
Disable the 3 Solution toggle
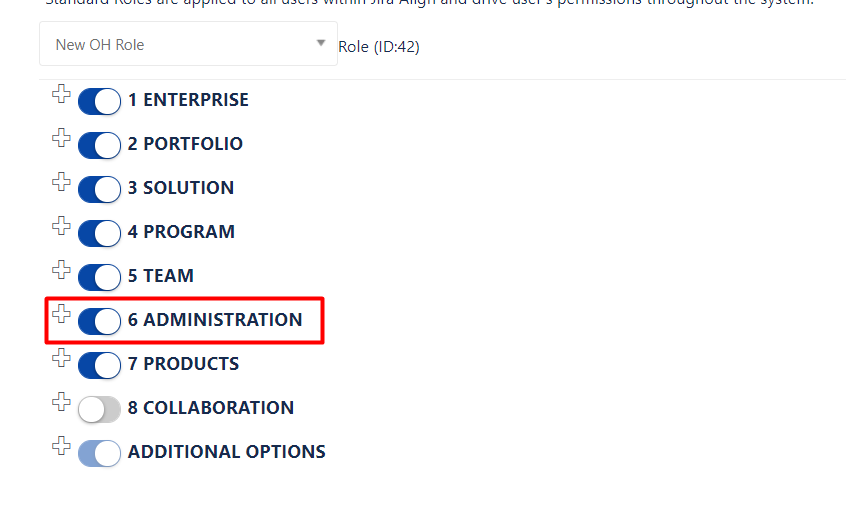tap(99, 189)
